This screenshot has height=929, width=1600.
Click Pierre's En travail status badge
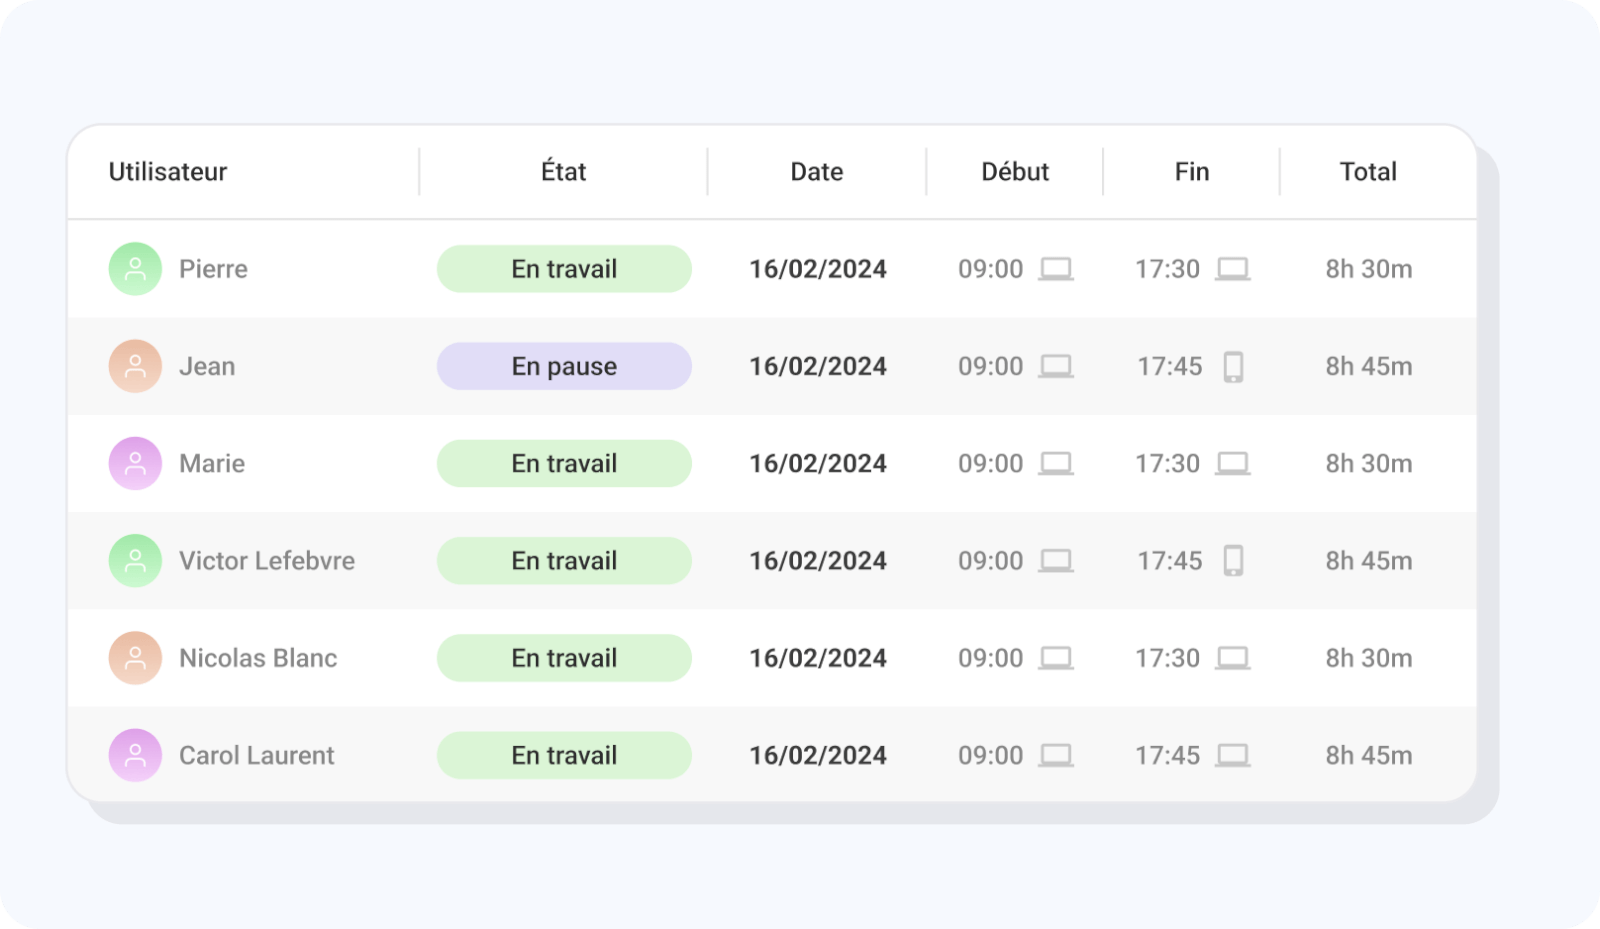pyautogui.click(x=564, y=269)
